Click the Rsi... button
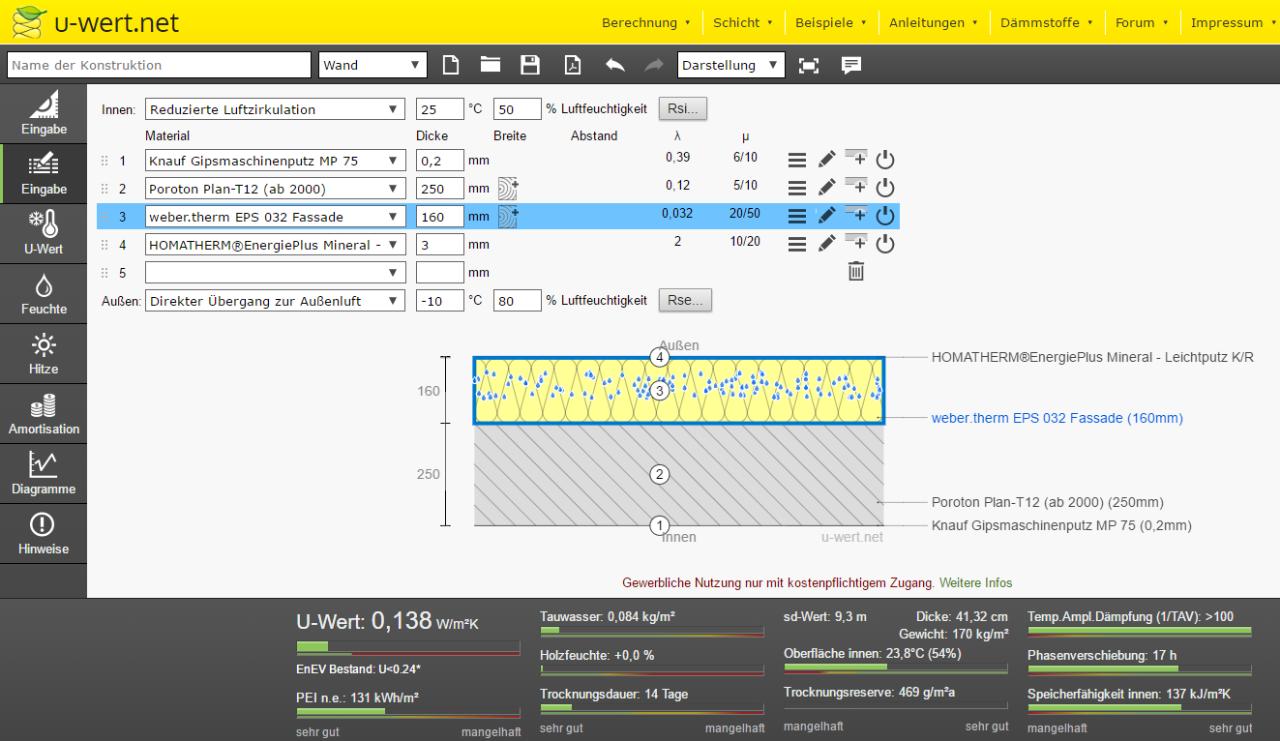 coord(684,109)
